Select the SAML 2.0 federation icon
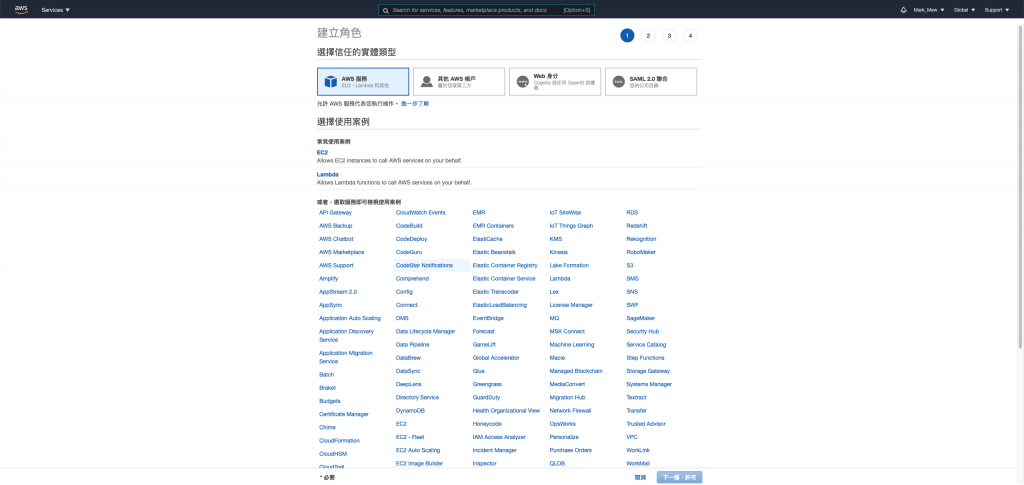 (x=618, y=82)
